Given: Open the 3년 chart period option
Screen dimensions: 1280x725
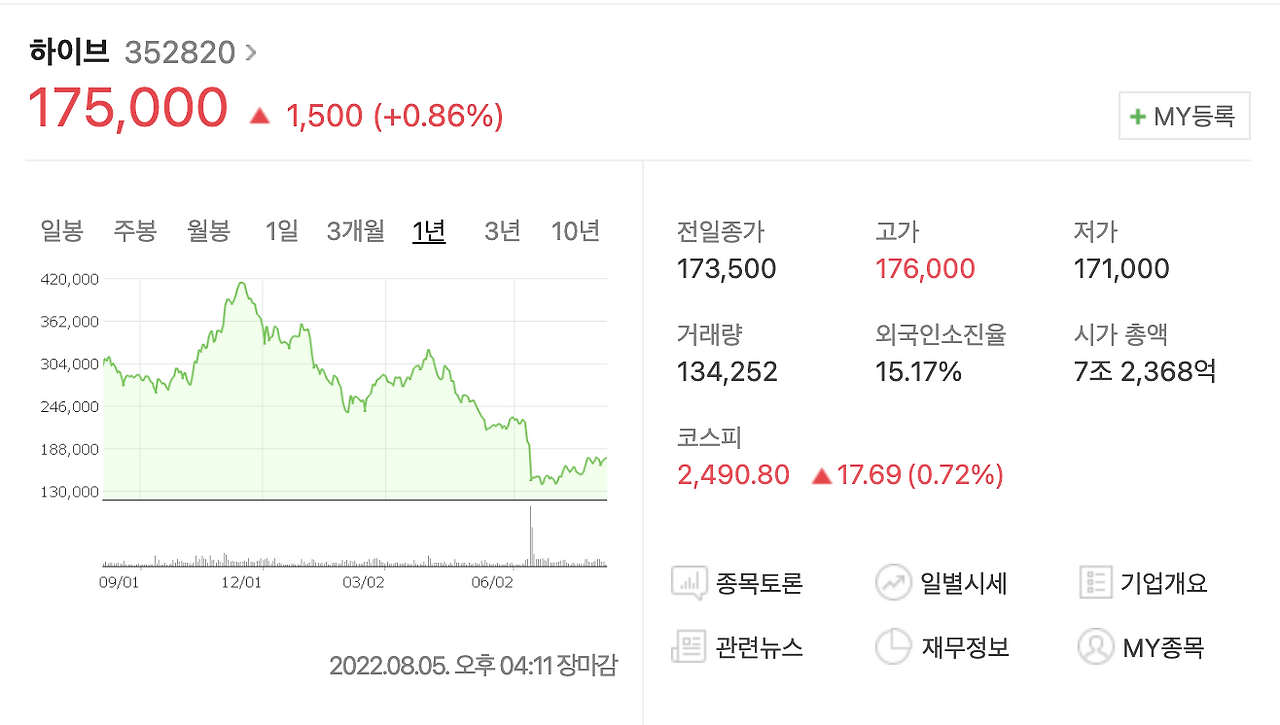Looking at the screenshot, I should [x=501, y=230].
